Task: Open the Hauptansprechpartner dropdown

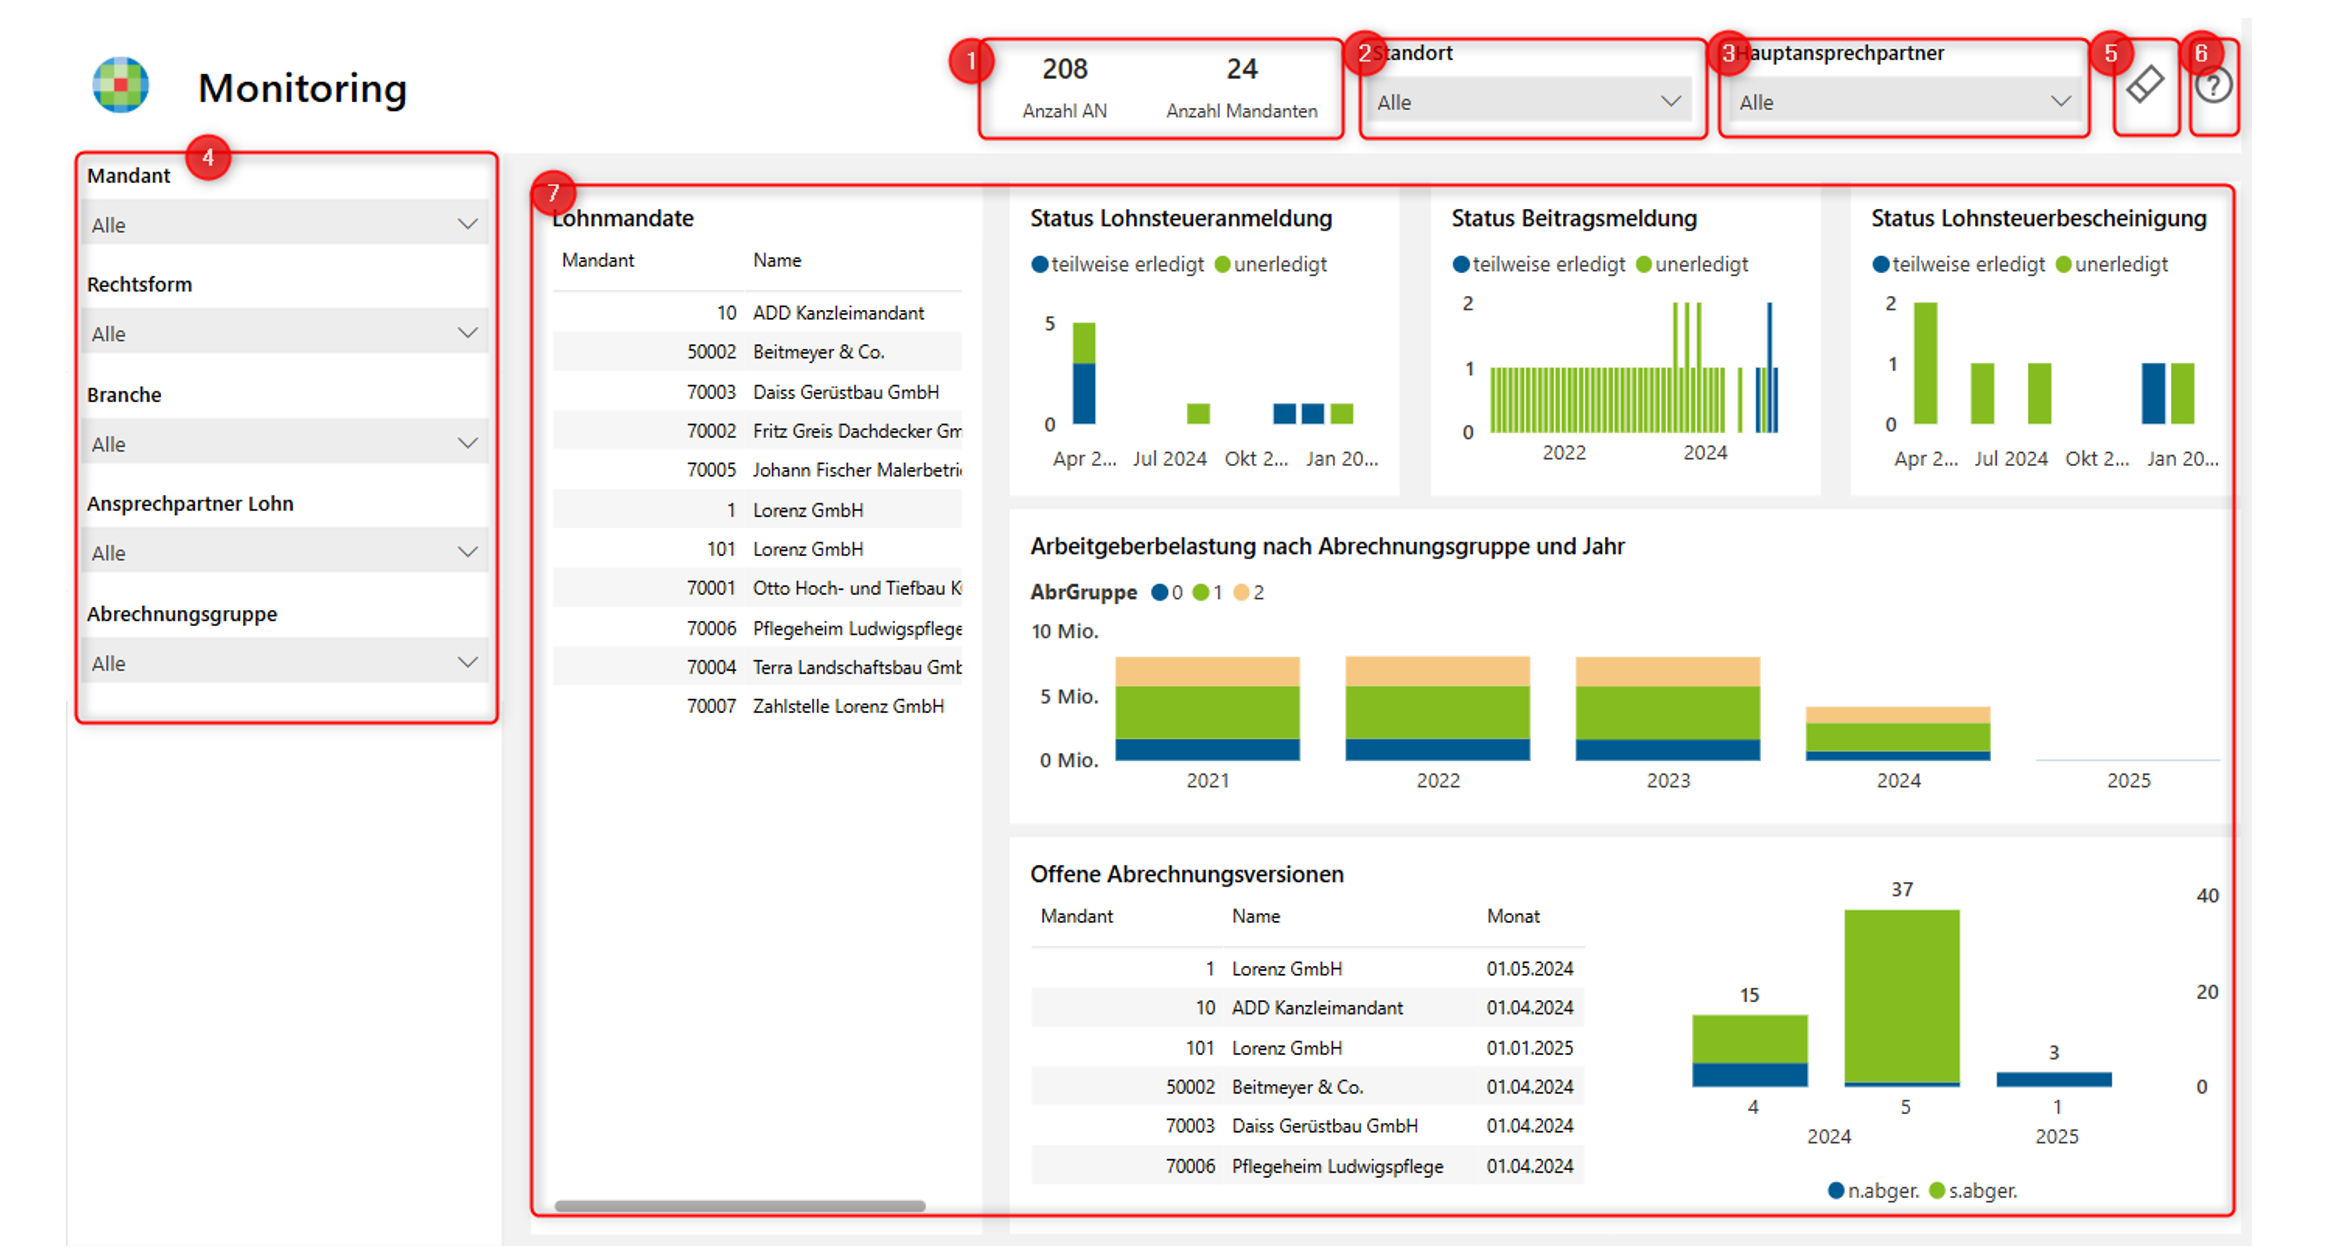Action: click(x=1903, y=102)
